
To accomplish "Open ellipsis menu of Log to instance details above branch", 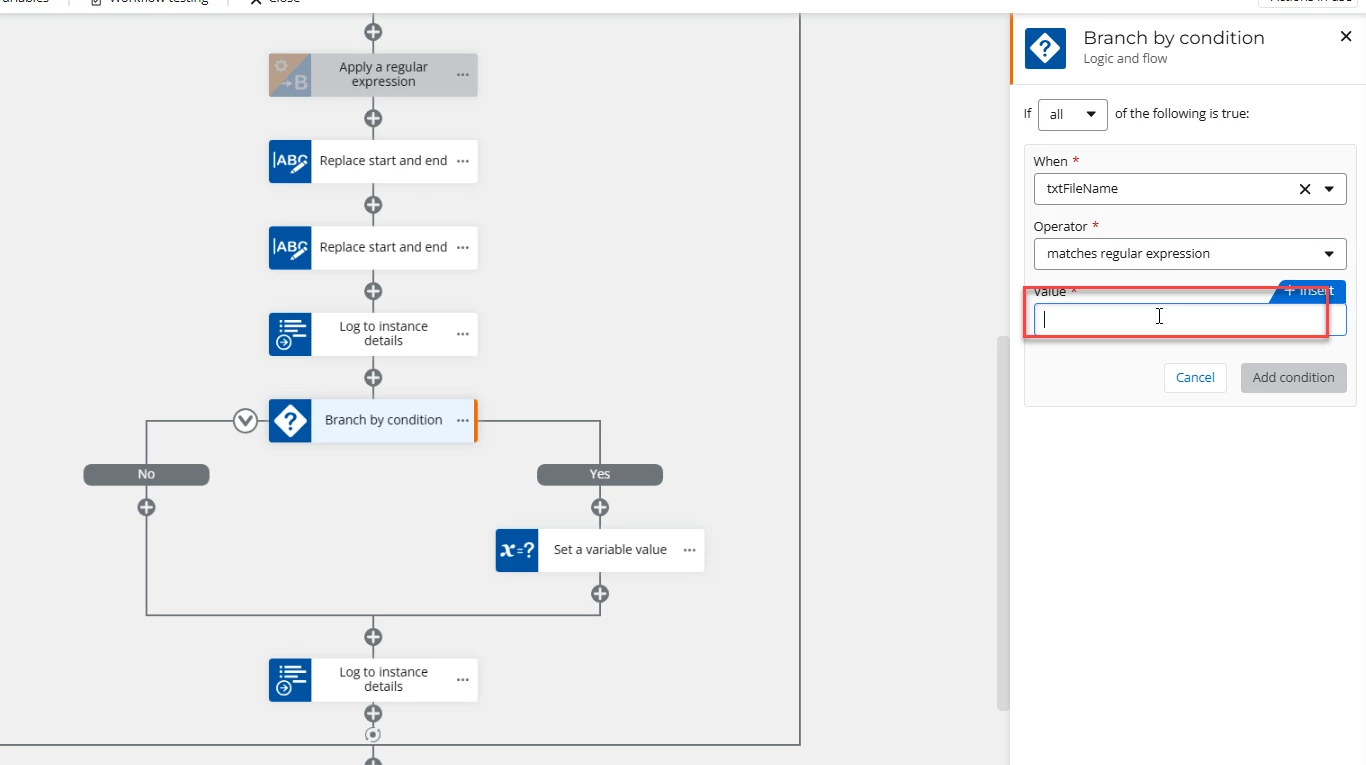I will (x=462, y=334).
